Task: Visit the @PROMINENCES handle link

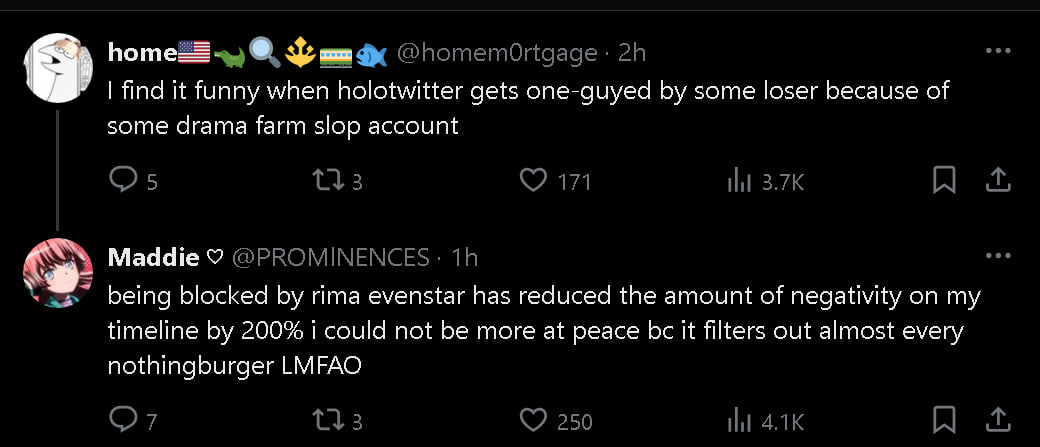Action: click(x=331, y=257)
